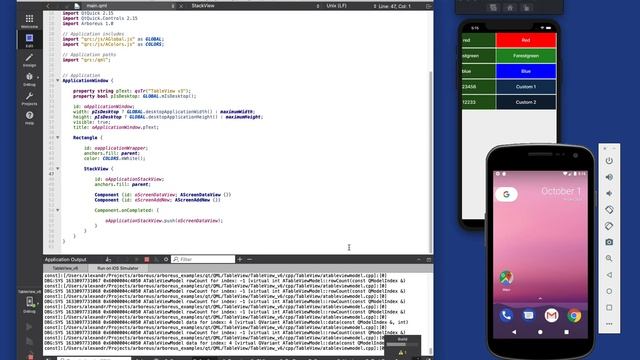The height and width of the screenshot is (360, 640).
Task: Open the Unix (LF) line ending selector
Action: 336,6
